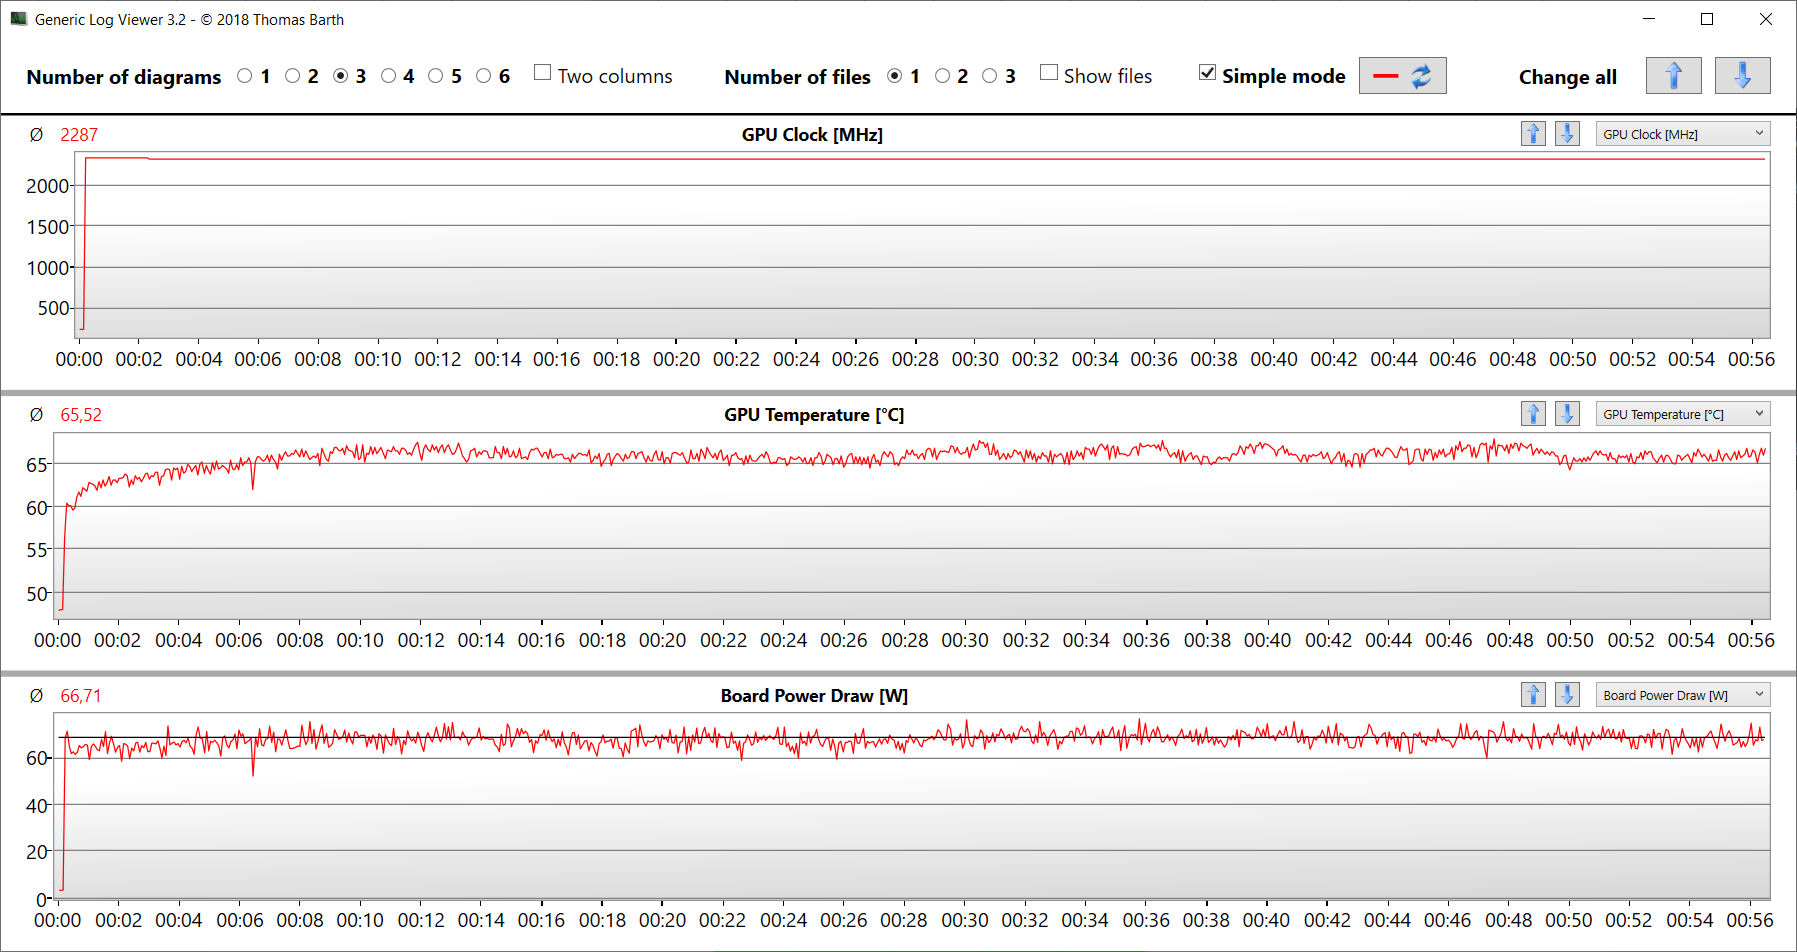Click the up arrow beside GPU Clock dropdown
This screenshot has width=1797, height=952.
1533,134
